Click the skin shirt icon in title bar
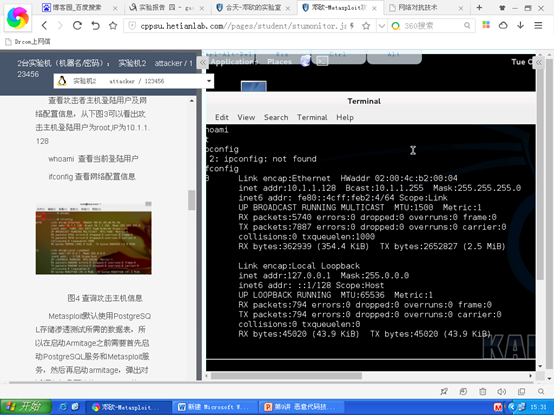Screen dimensions: 554x415 point(502,8)
